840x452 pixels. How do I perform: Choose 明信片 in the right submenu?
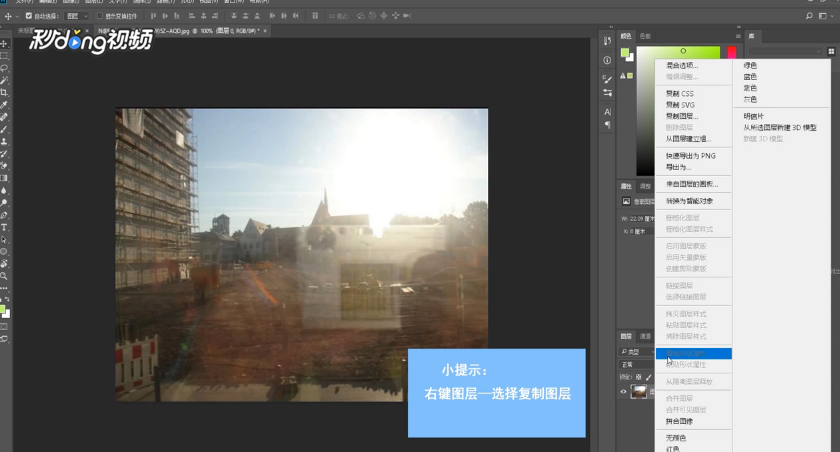(x=753, y=116)
